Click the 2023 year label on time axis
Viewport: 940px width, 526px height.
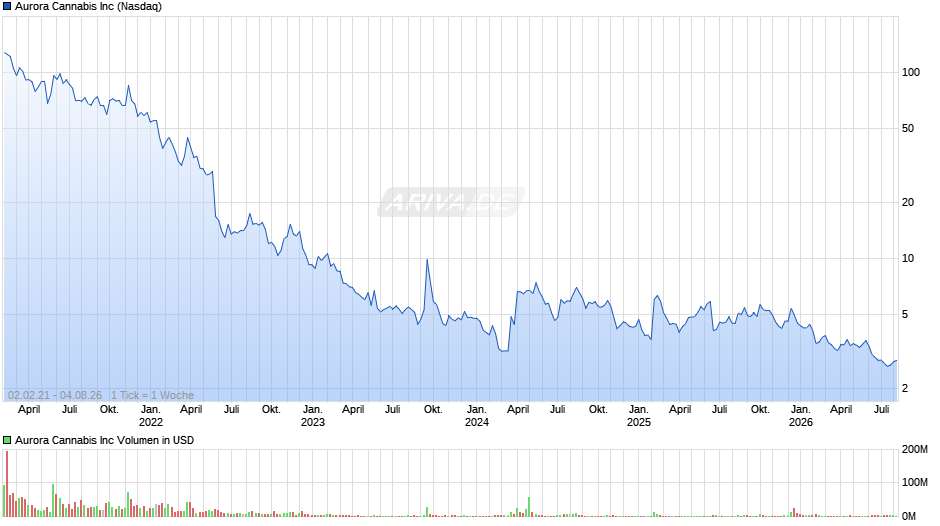point(312,422)
